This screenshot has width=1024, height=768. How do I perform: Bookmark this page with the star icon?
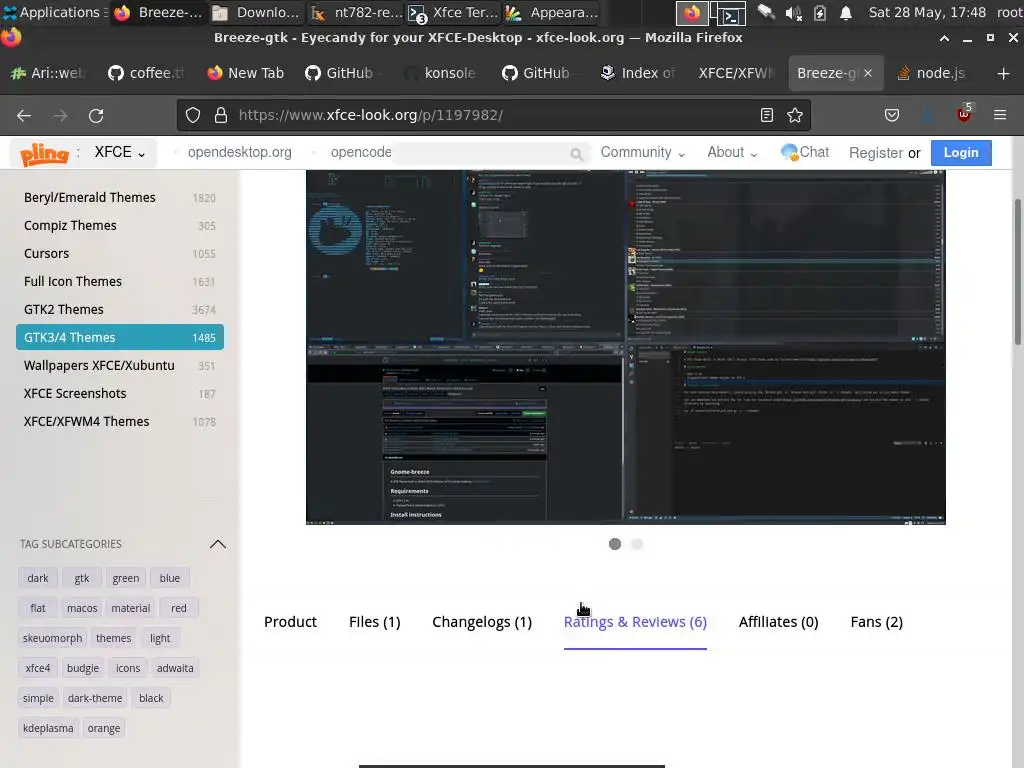(x=795, y=115)
